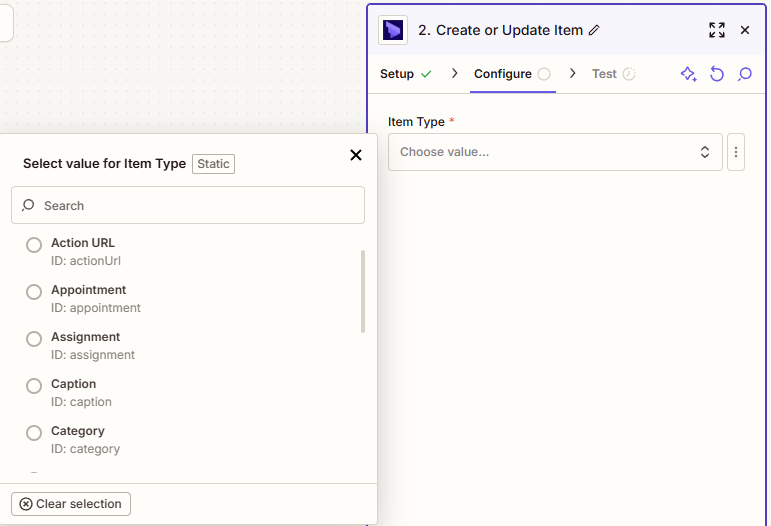
Task: Click the undo arrow icon
Action: [x=717, y=74]
